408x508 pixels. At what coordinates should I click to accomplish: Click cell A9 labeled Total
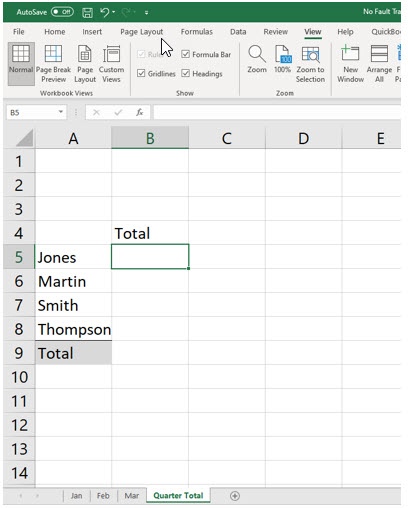(73, 353)
